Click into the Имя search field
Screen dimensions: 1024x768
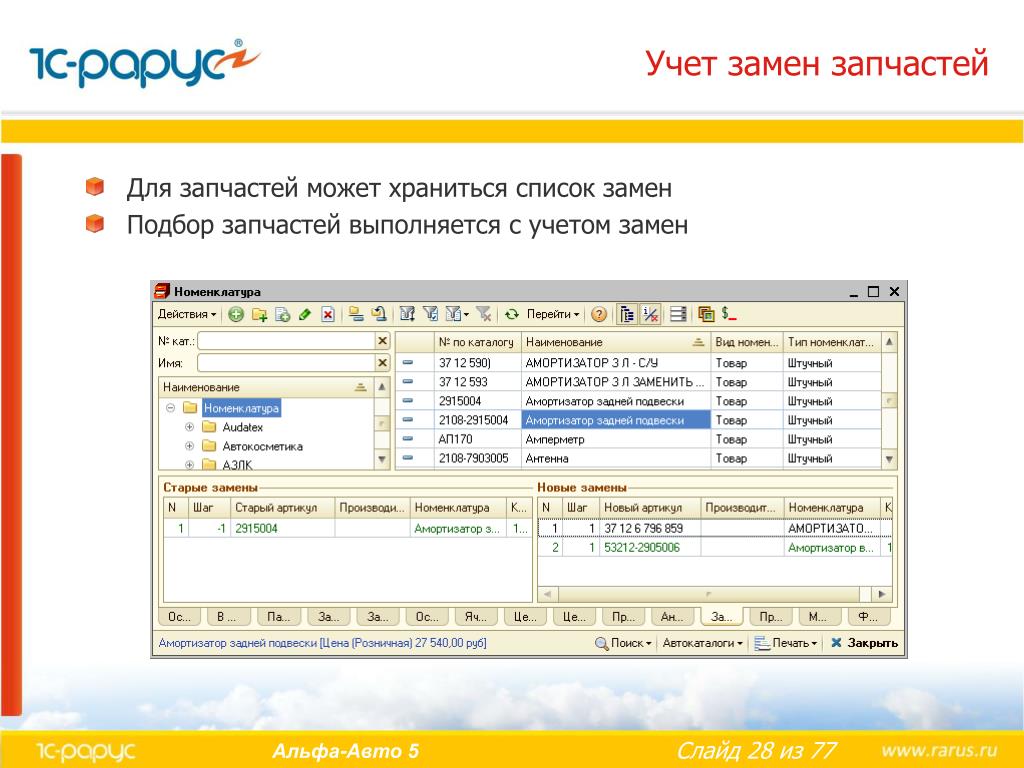285,362
